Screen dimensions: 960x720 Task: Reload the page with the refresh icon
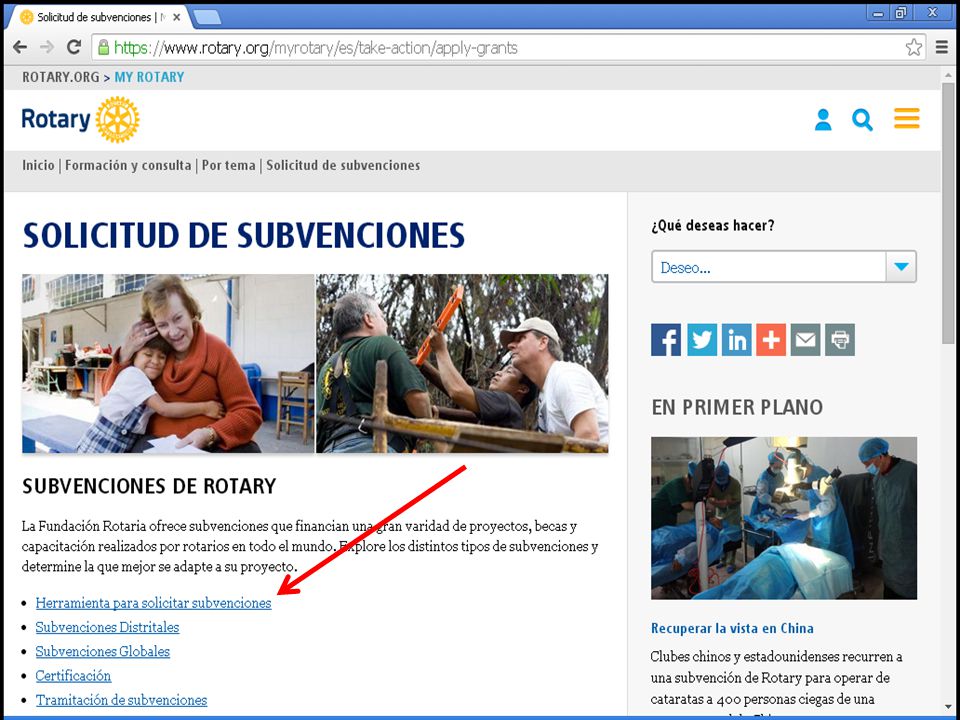coord(74,47)
